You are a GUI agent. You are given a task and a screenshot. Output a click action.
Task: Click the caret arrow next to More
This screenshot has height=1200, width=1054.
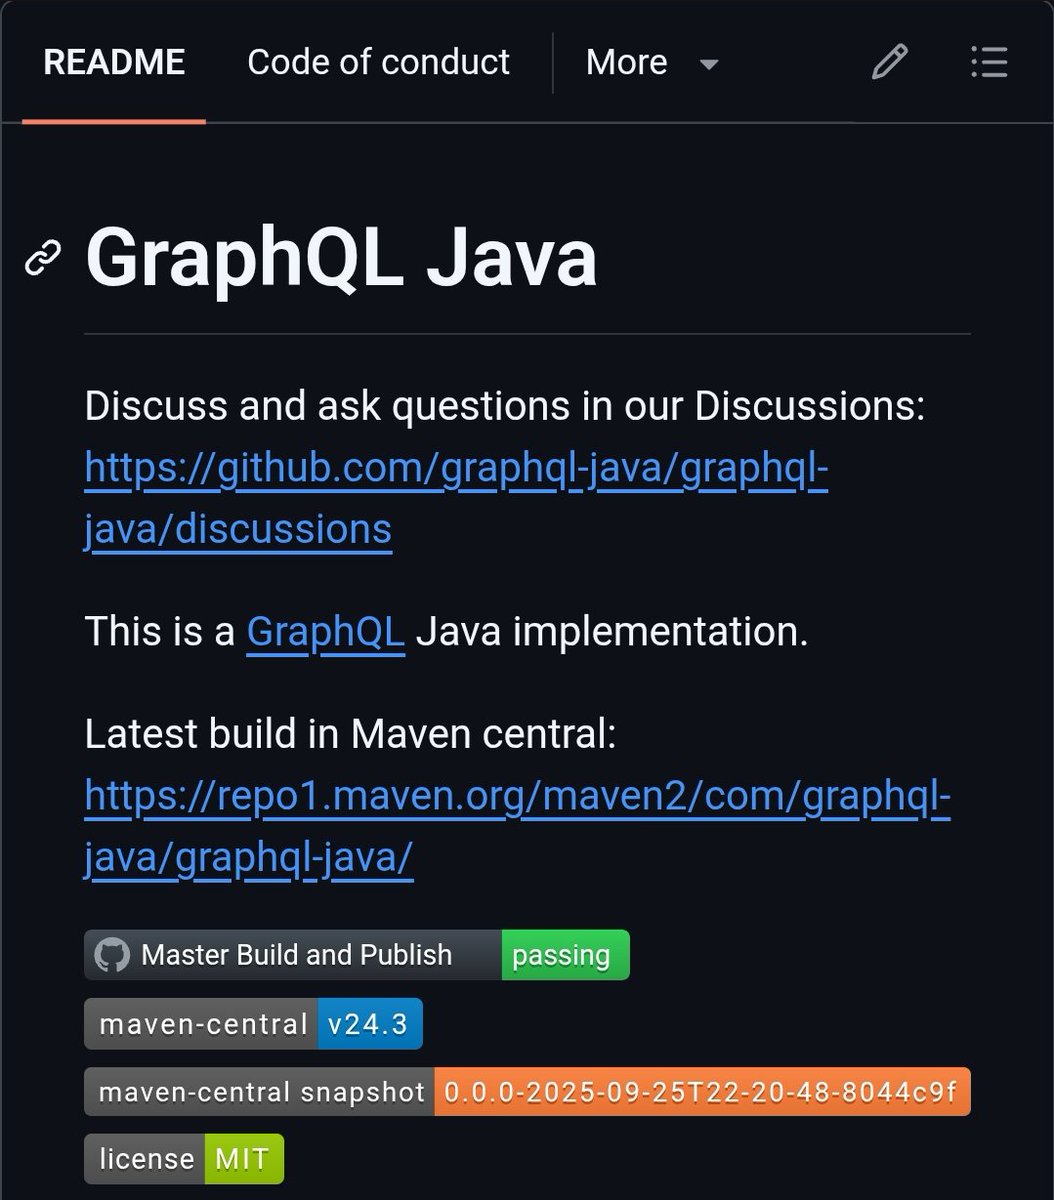[708, 64]
